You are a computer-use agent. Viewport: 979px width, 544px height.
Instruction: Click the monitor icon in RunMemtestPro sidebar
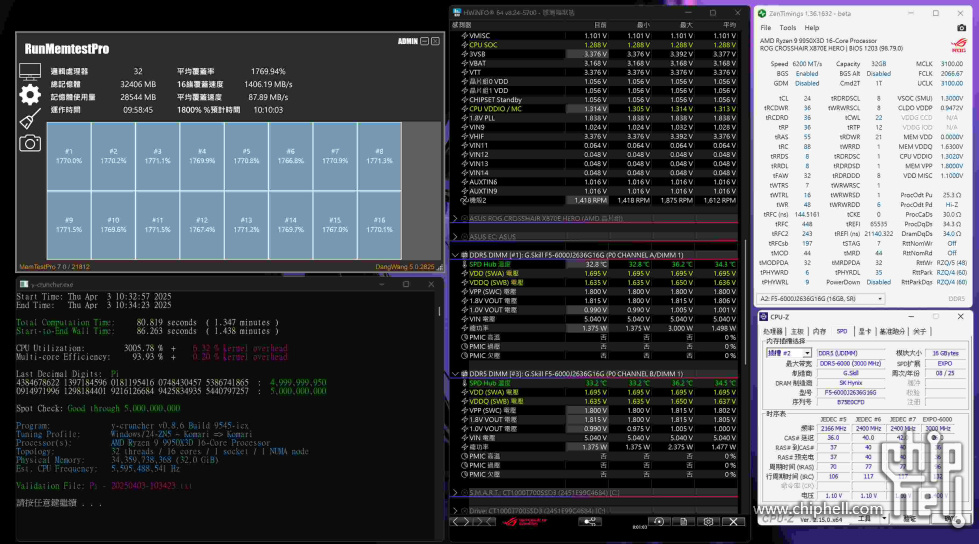[29, 72]
